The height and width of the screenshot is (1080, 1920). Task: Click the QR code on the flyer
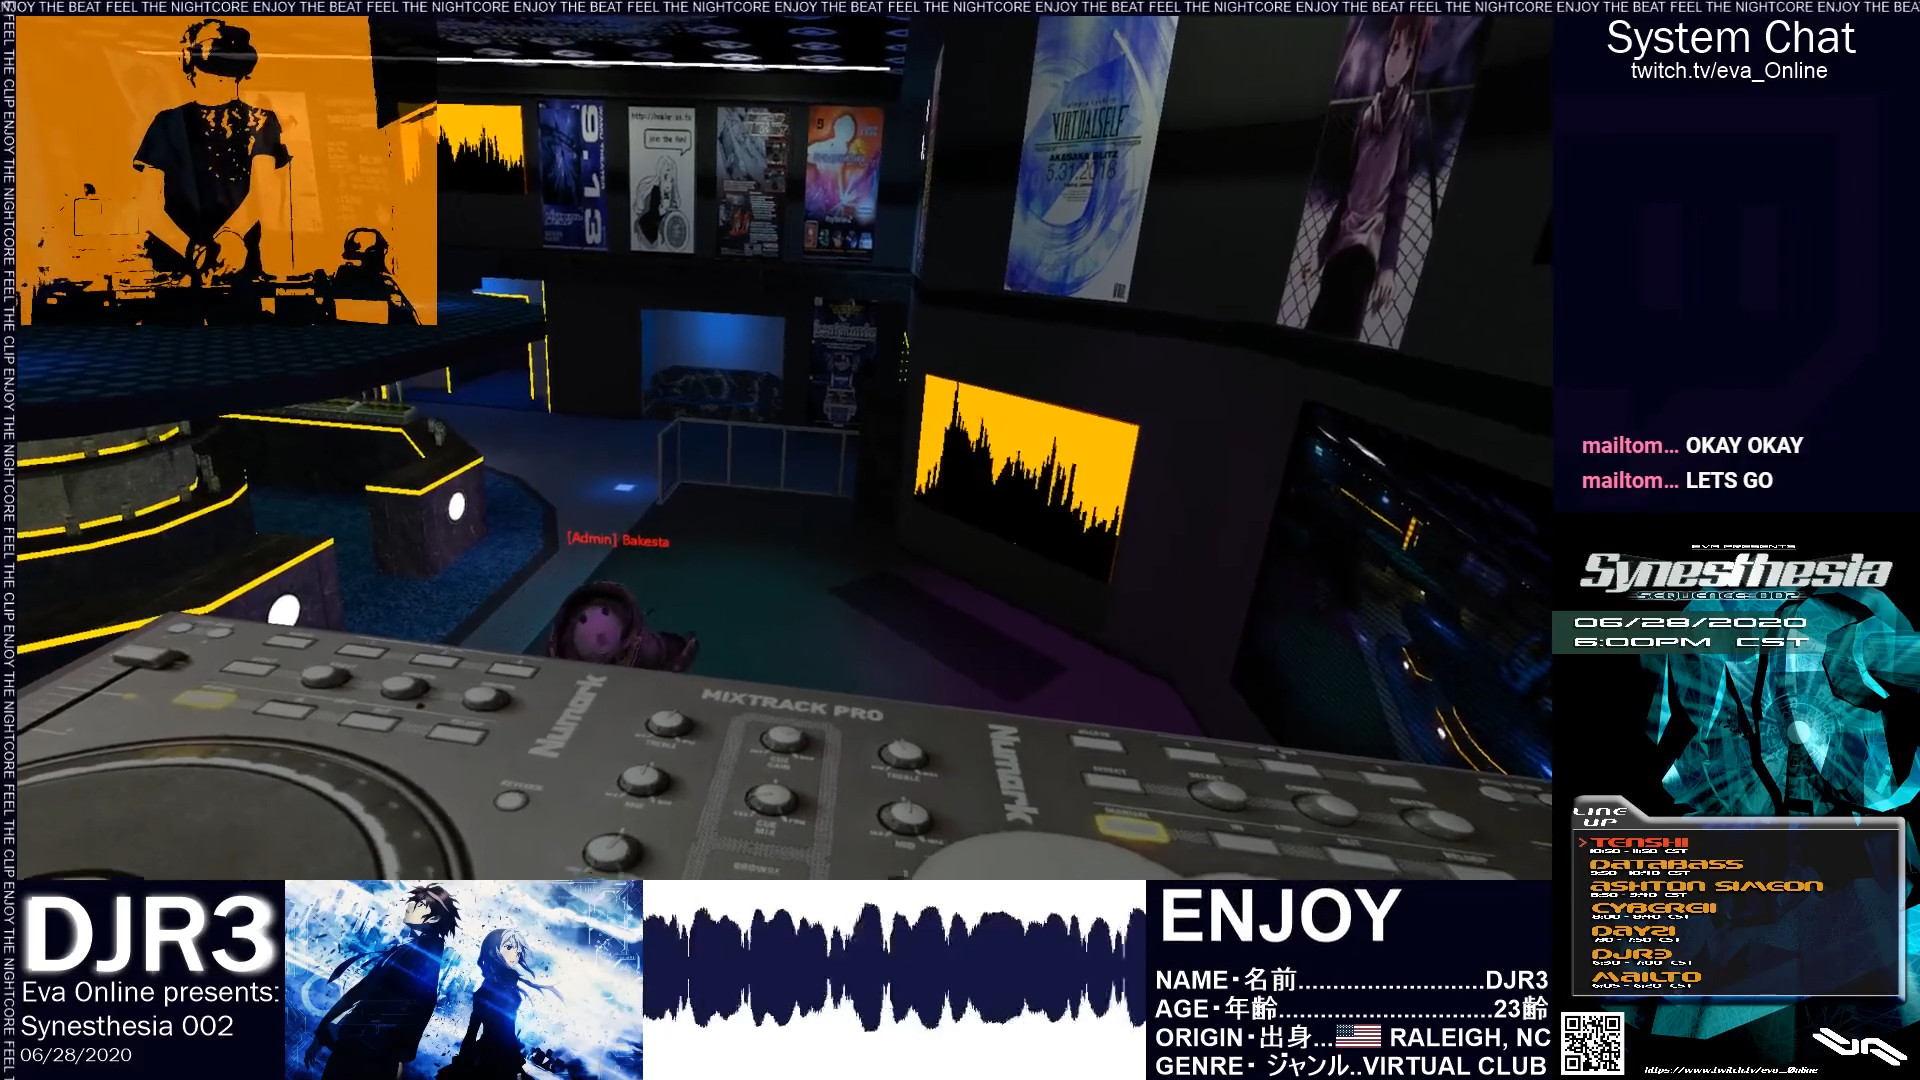coord(1592,1043)
